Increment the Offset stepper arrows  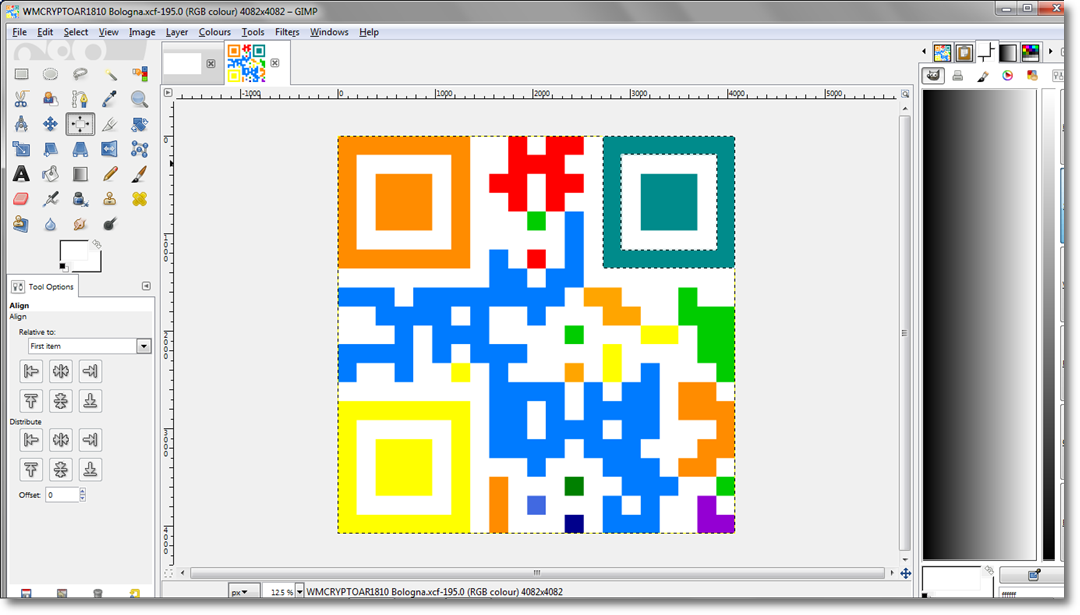point(83,492)
